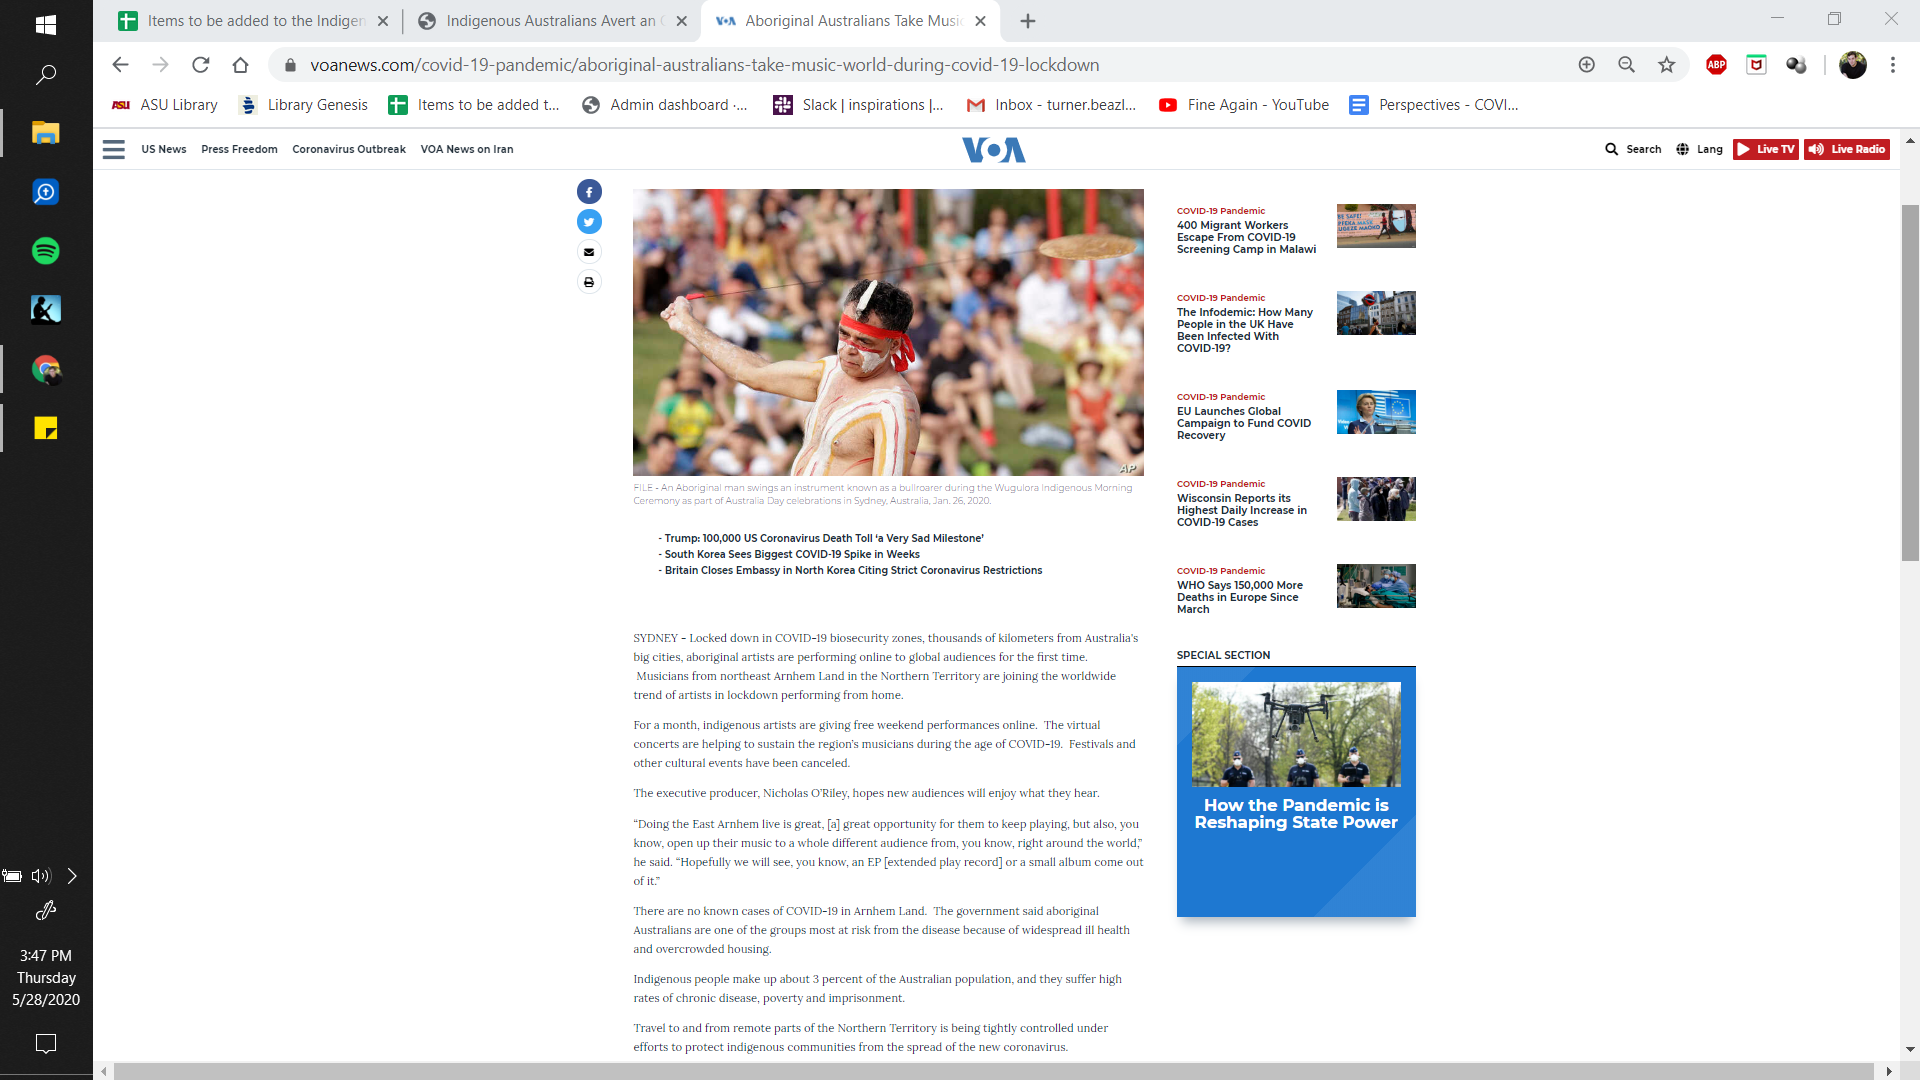
Task: Open Chrome three-dot menu
Action: pos(1892,65)
